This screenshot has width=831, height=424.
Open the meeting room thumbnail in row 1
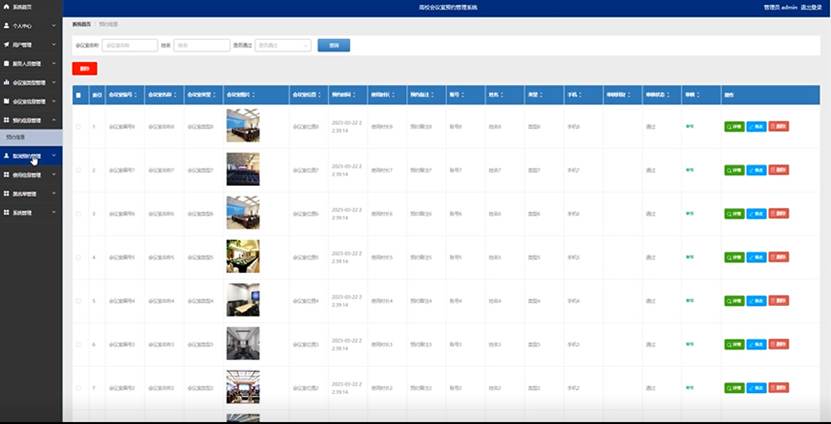coord(243,126)
